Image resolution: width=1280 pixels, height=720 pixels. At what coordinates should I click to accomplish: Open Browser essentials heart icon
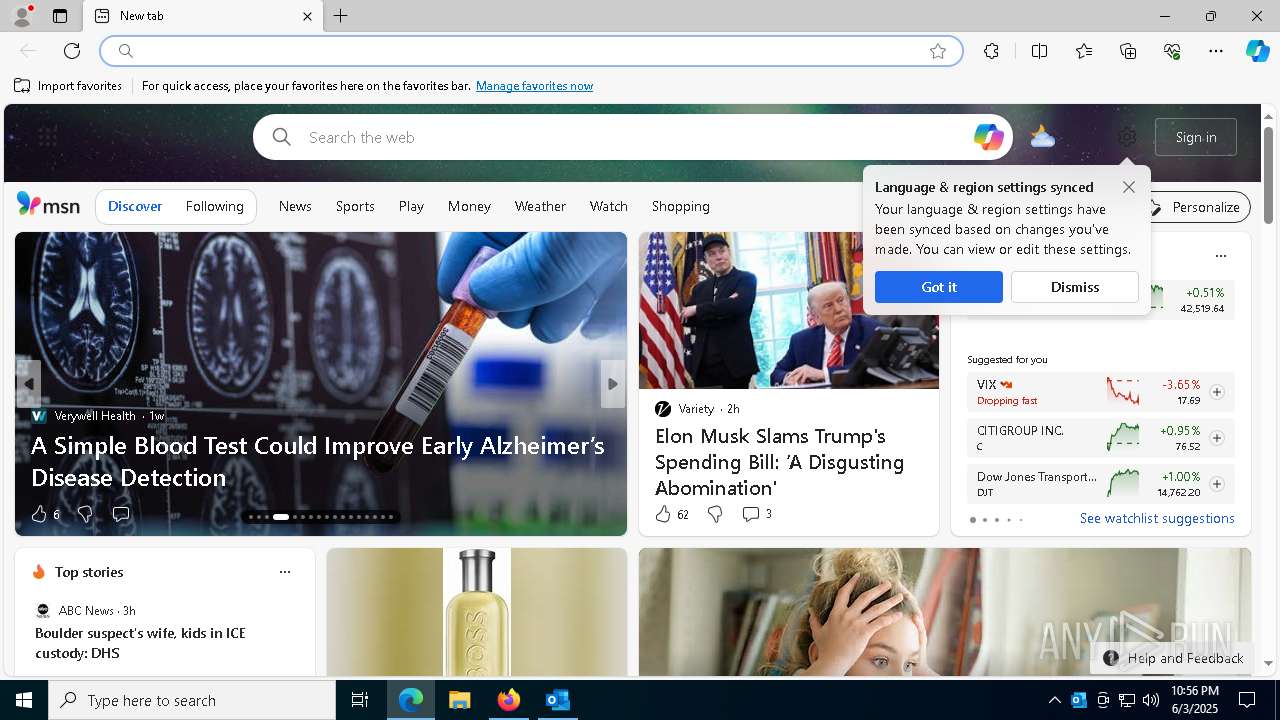tap(1172, 51)
